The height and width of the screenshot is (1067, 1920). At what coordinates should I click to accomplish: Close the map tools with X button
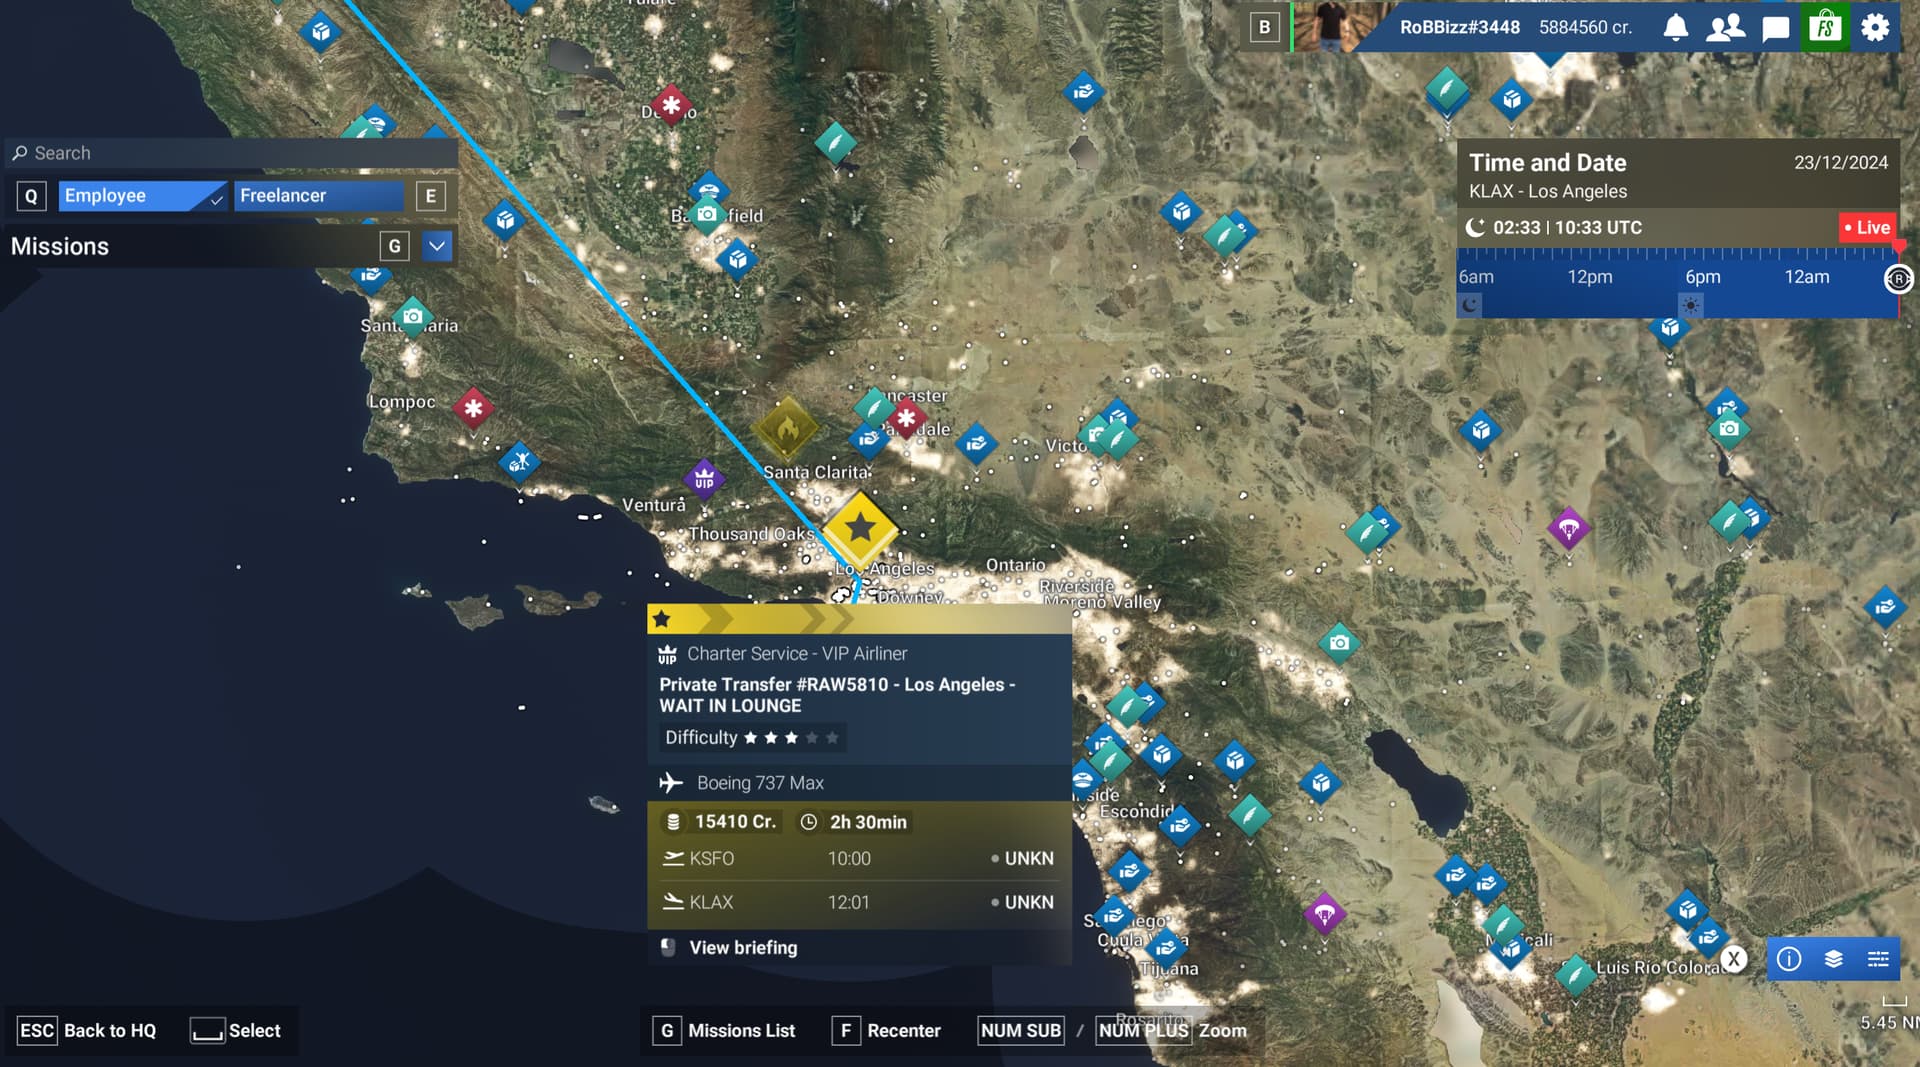[1734, 959]
